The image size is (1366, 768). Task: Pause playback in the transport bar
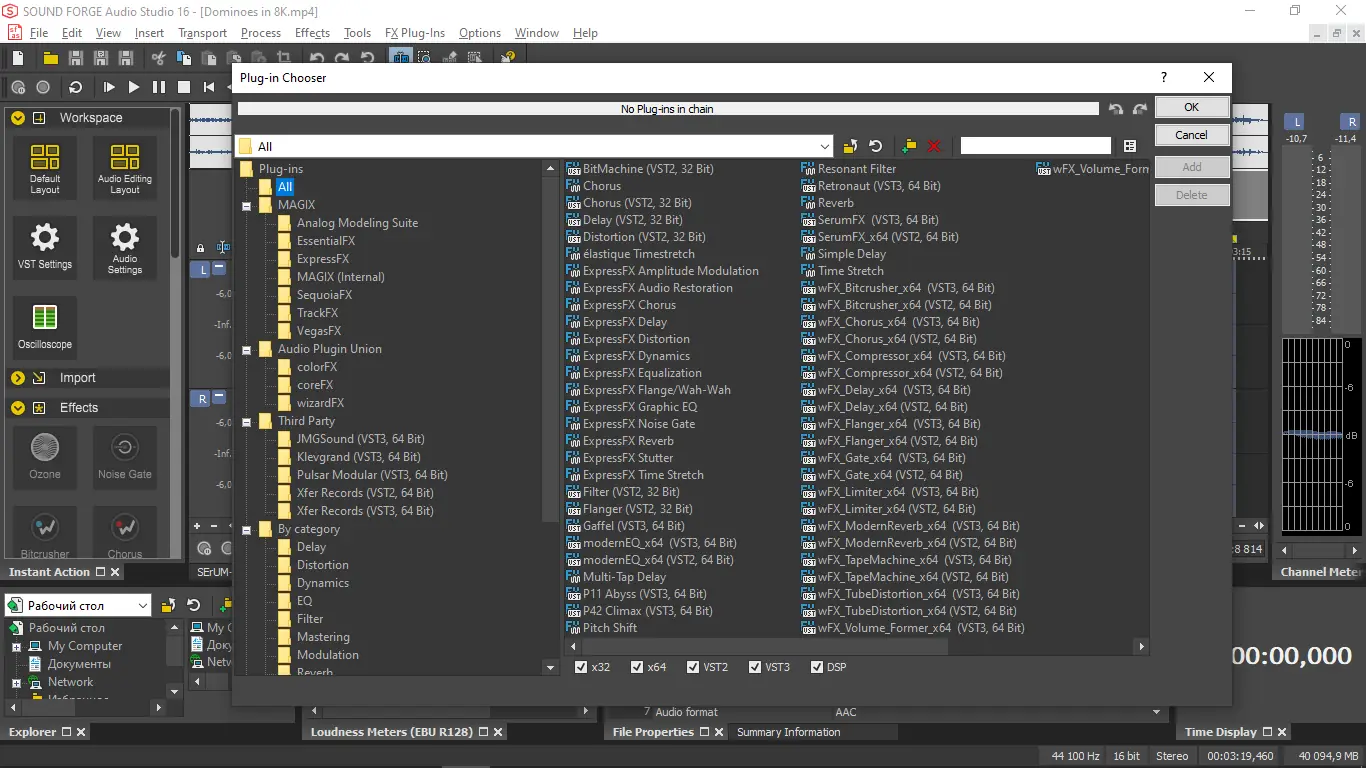tap(159, 88)
